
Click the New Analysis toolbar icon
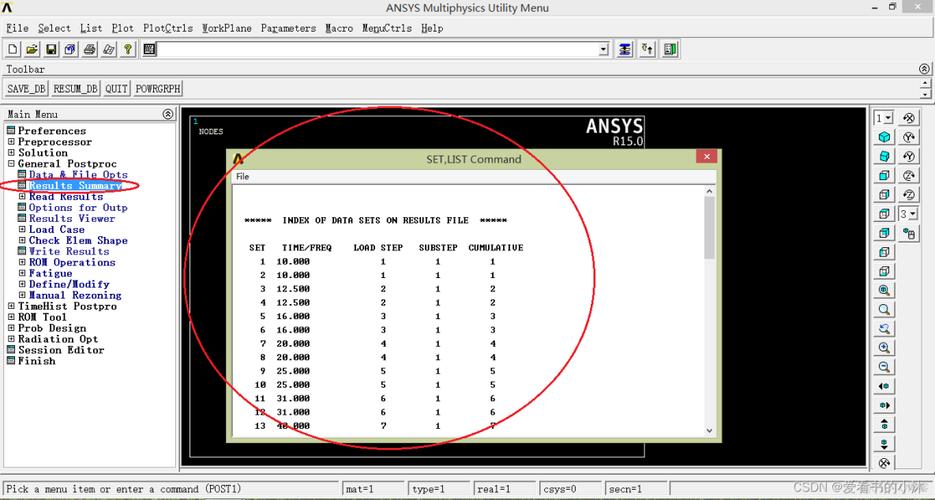point(13,49)
